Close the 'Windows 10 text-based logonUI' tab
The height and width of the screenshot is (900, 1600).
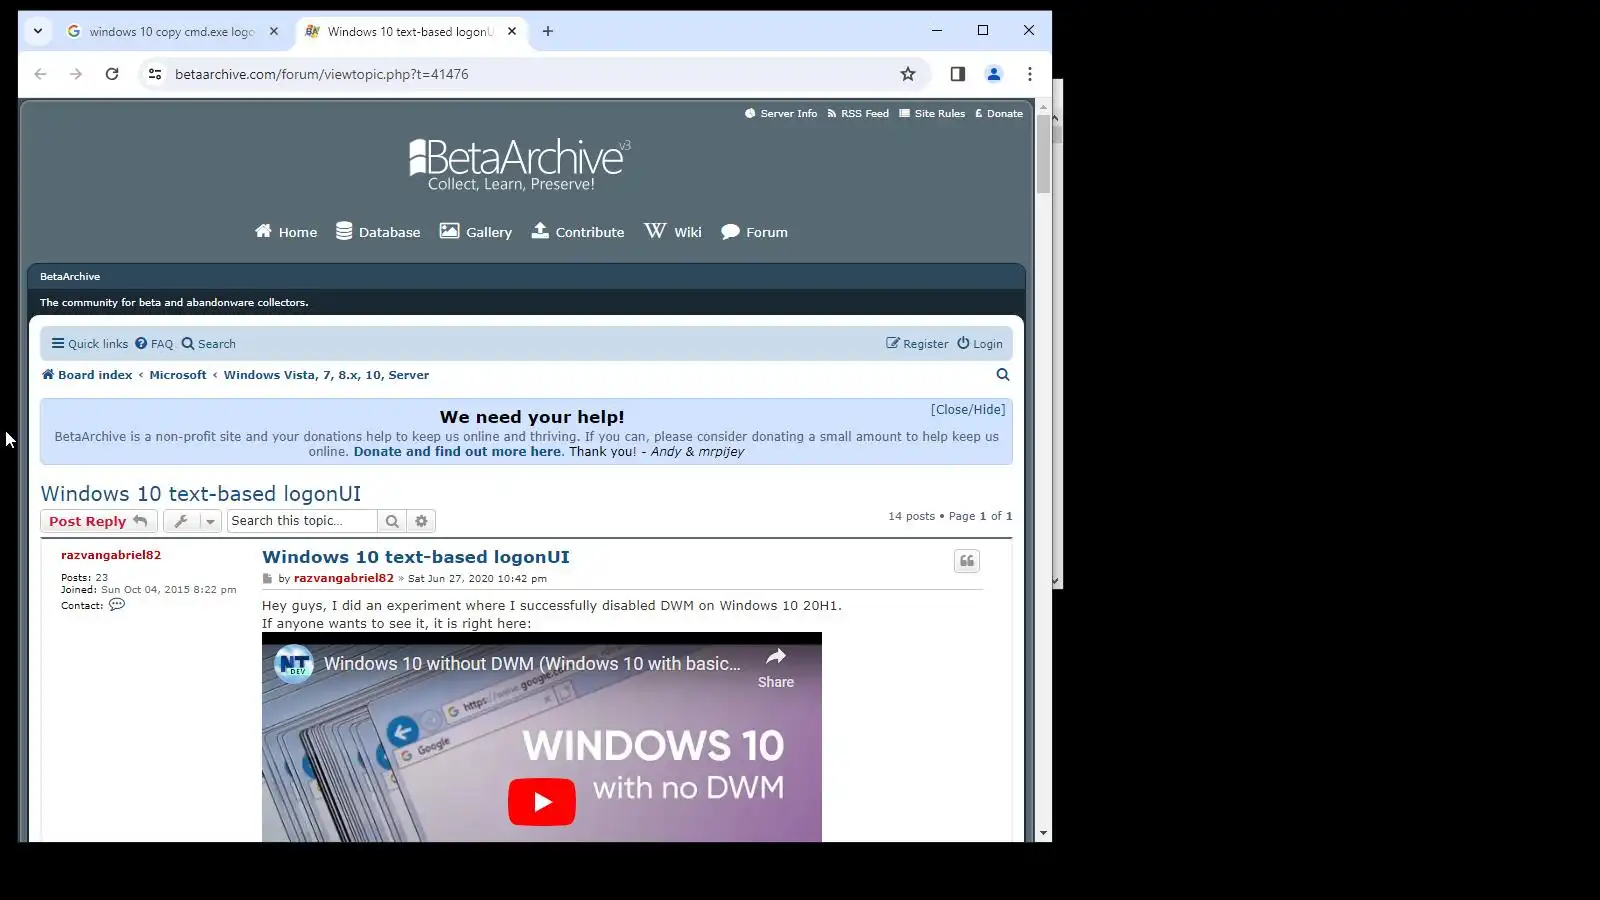(512, 31)
